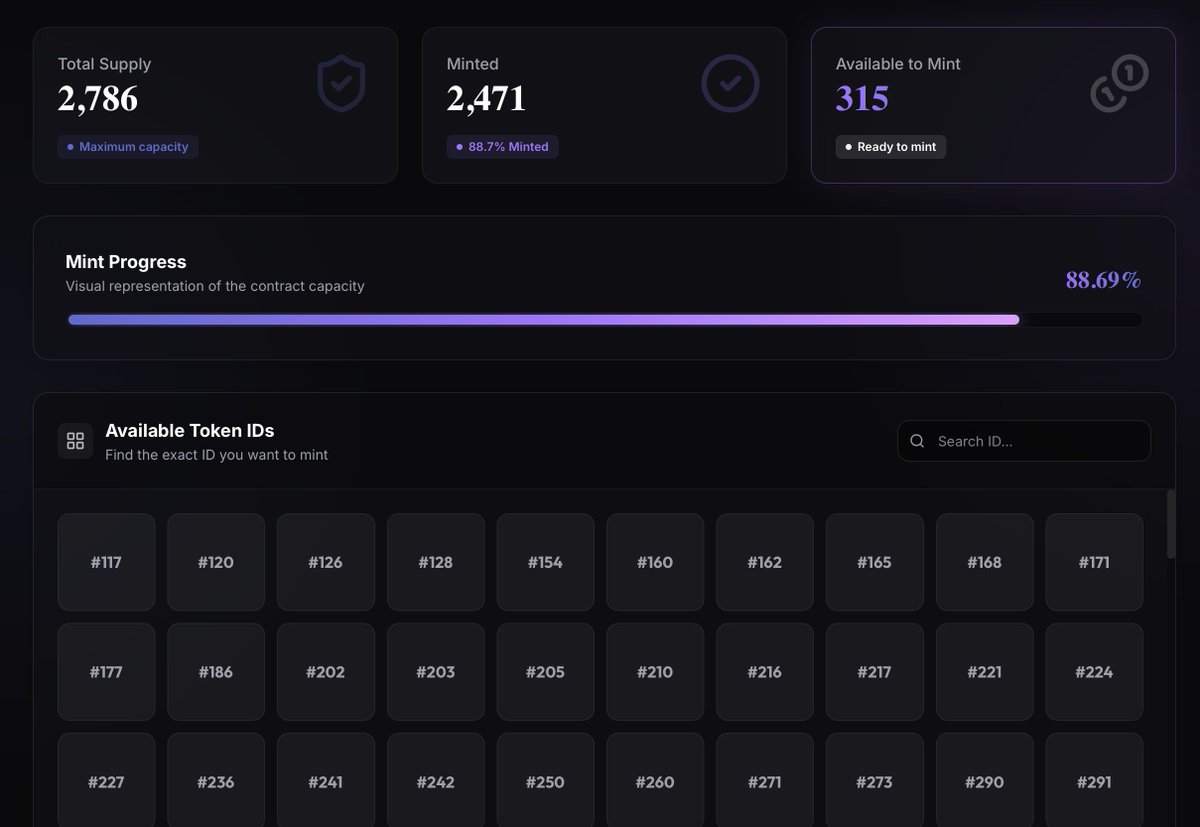1200x827 pixels.
Task: Select token ID #203
Action: [436, 672]
